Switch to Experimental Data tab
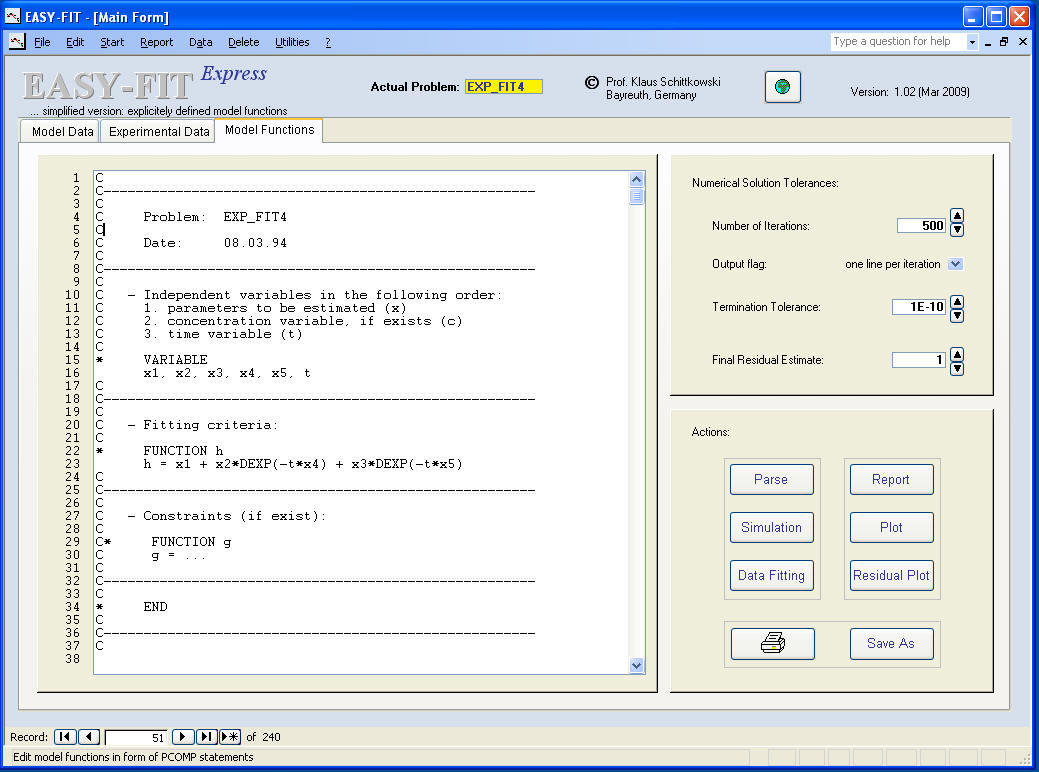Viewport: 1039px width, 772px height. (159, 132)
